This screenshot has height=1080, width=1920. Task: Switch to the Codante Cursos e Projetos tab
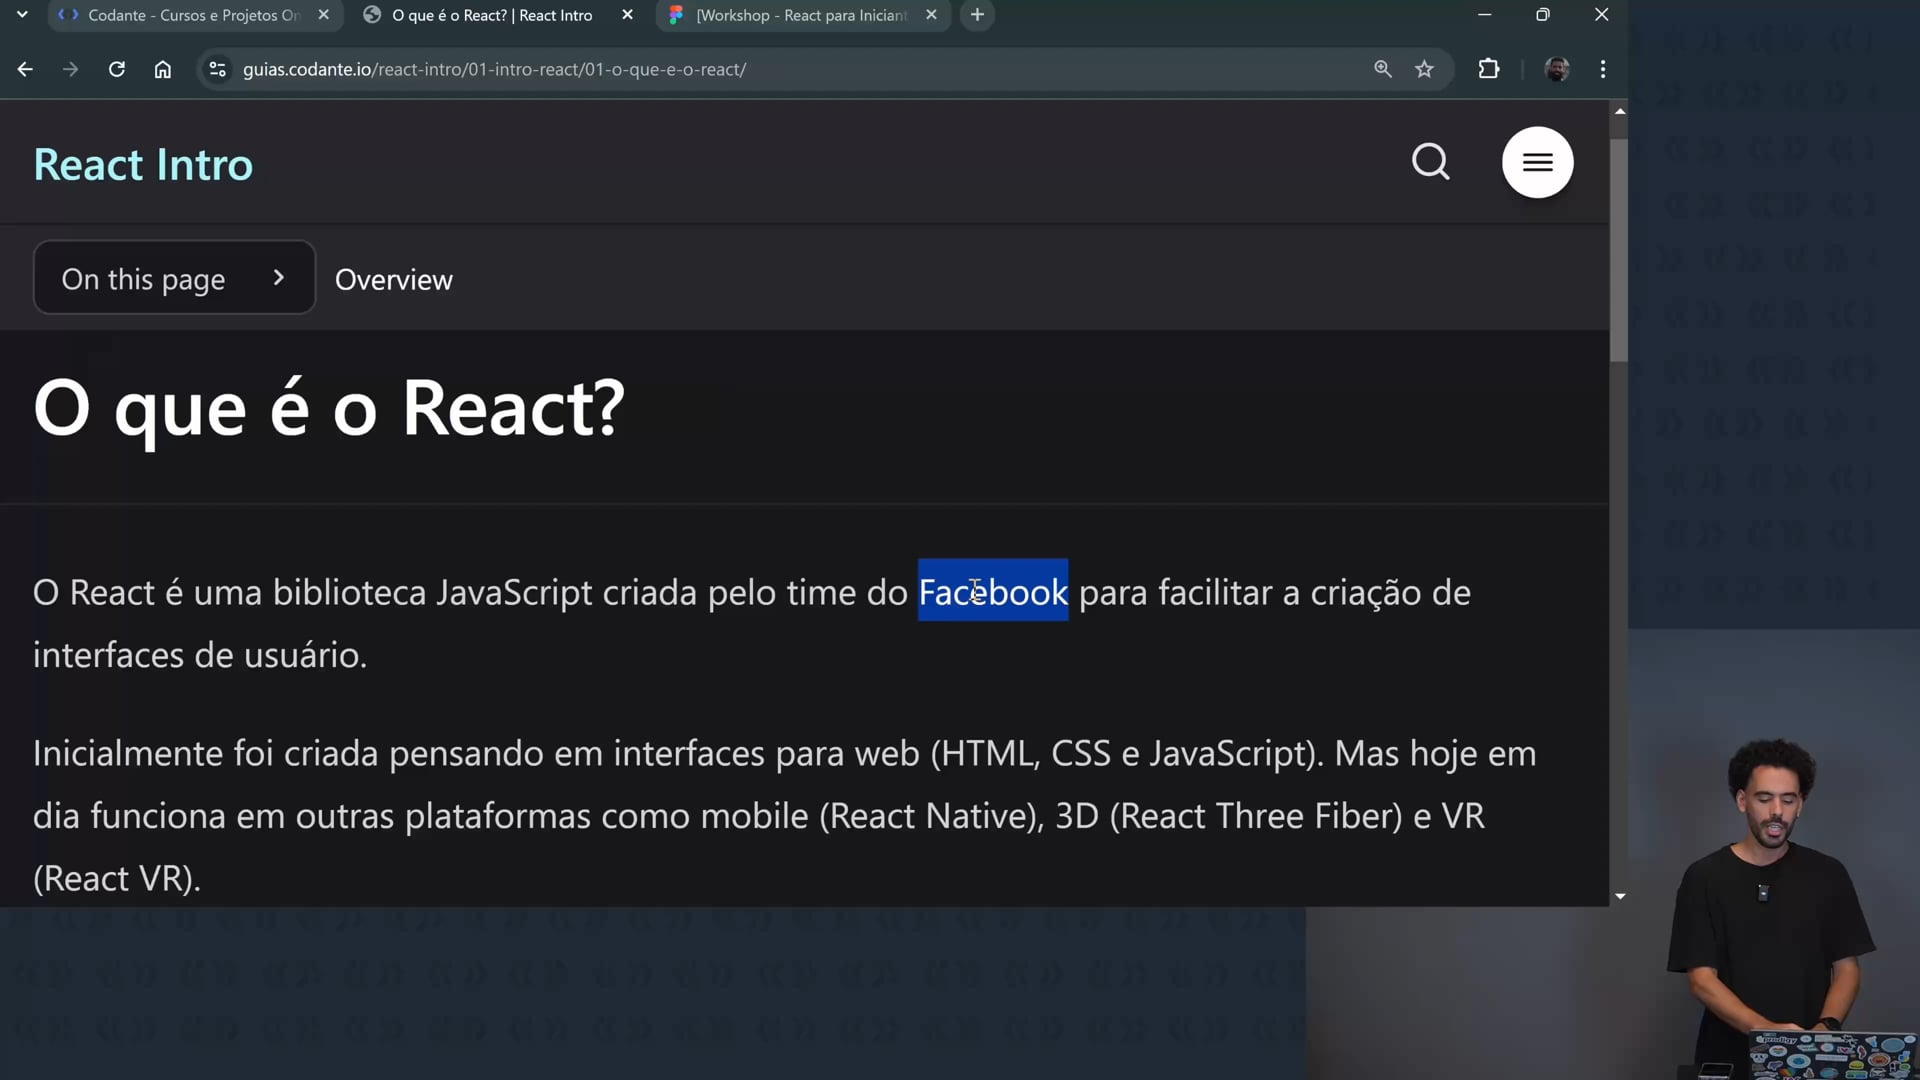[190, 15]
